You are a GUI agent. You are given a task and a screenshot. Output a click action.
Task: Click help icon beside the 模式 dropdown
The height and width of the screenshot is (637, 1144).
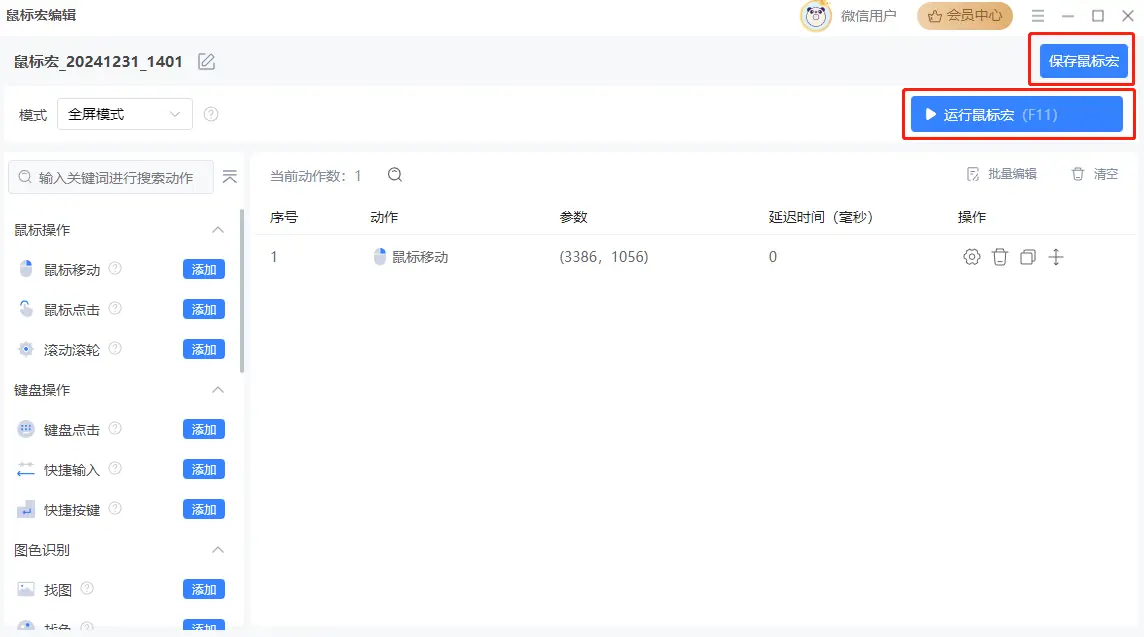(x=211, y=114)
